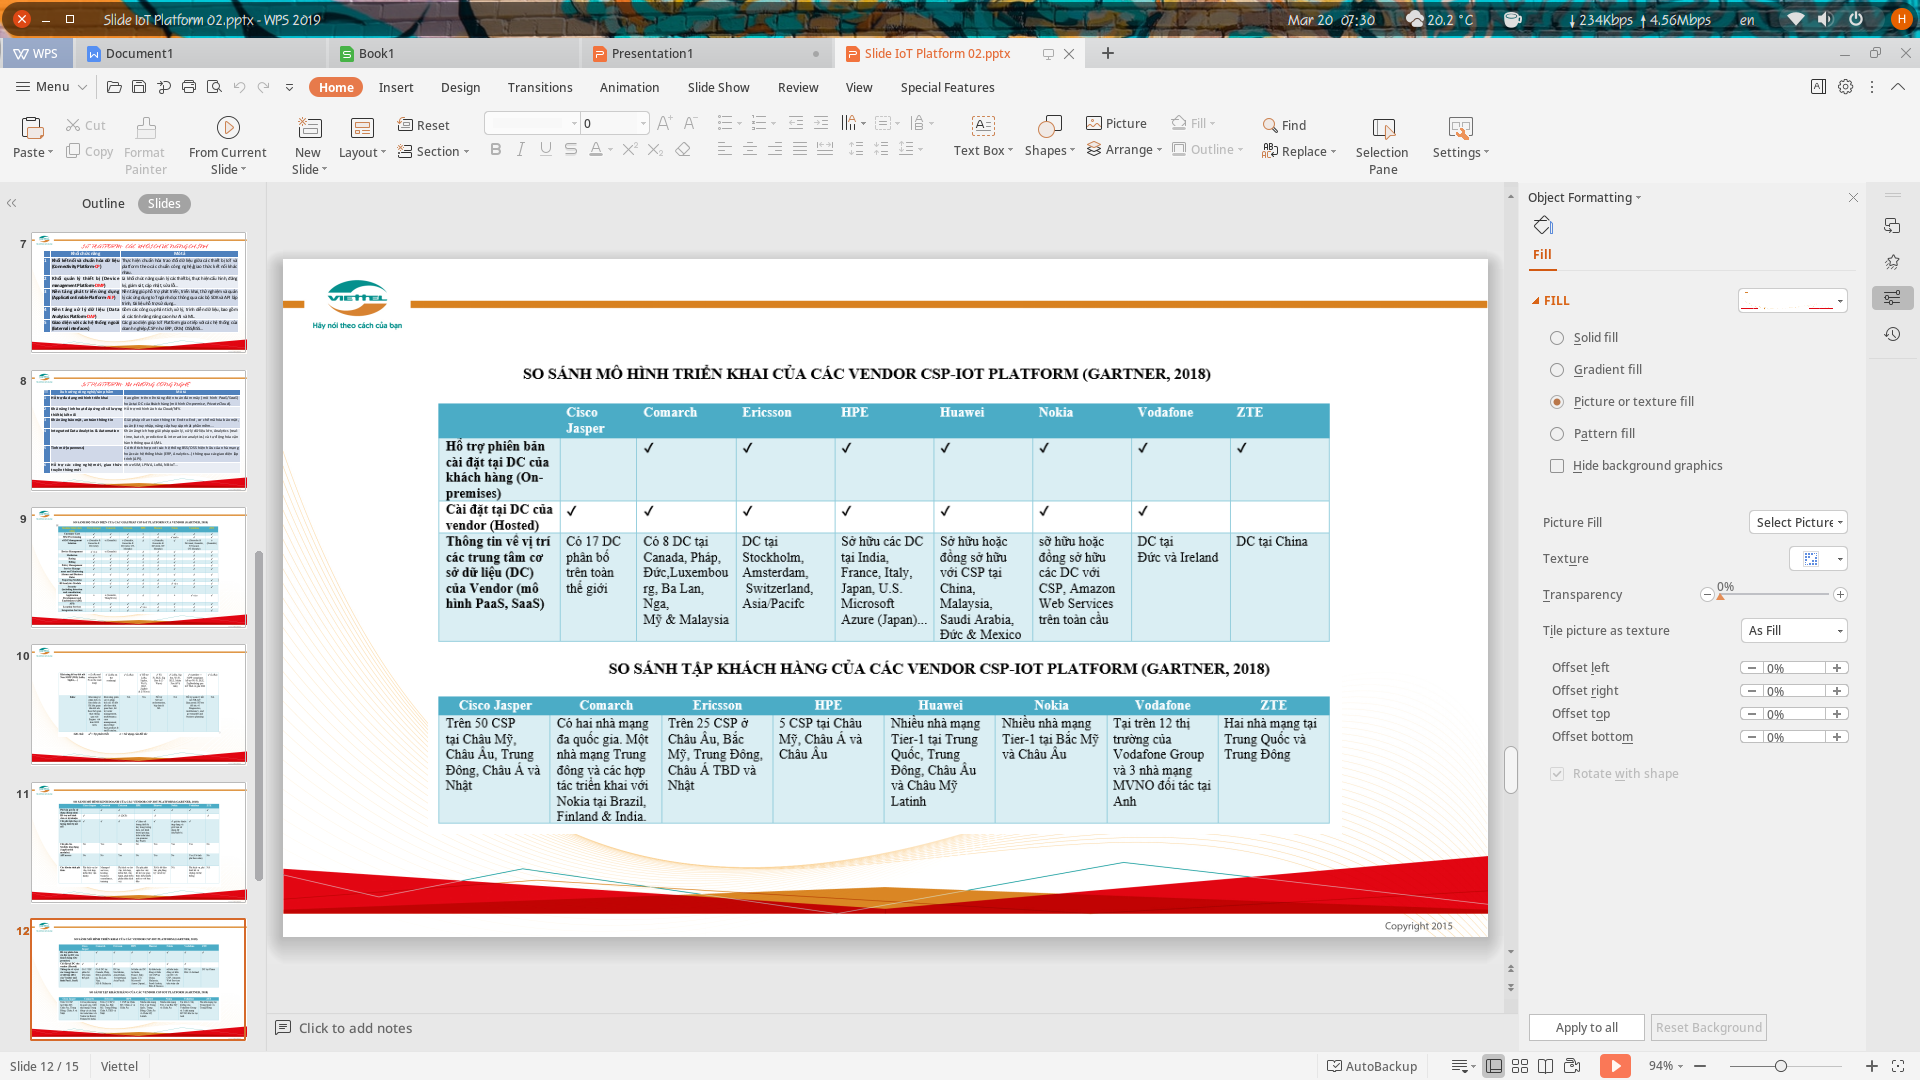The width and height of the screenshot is (1920, 1080).
Task: Click the fill bucket icon in Object Formatting
Action: tap(1543, 225)
